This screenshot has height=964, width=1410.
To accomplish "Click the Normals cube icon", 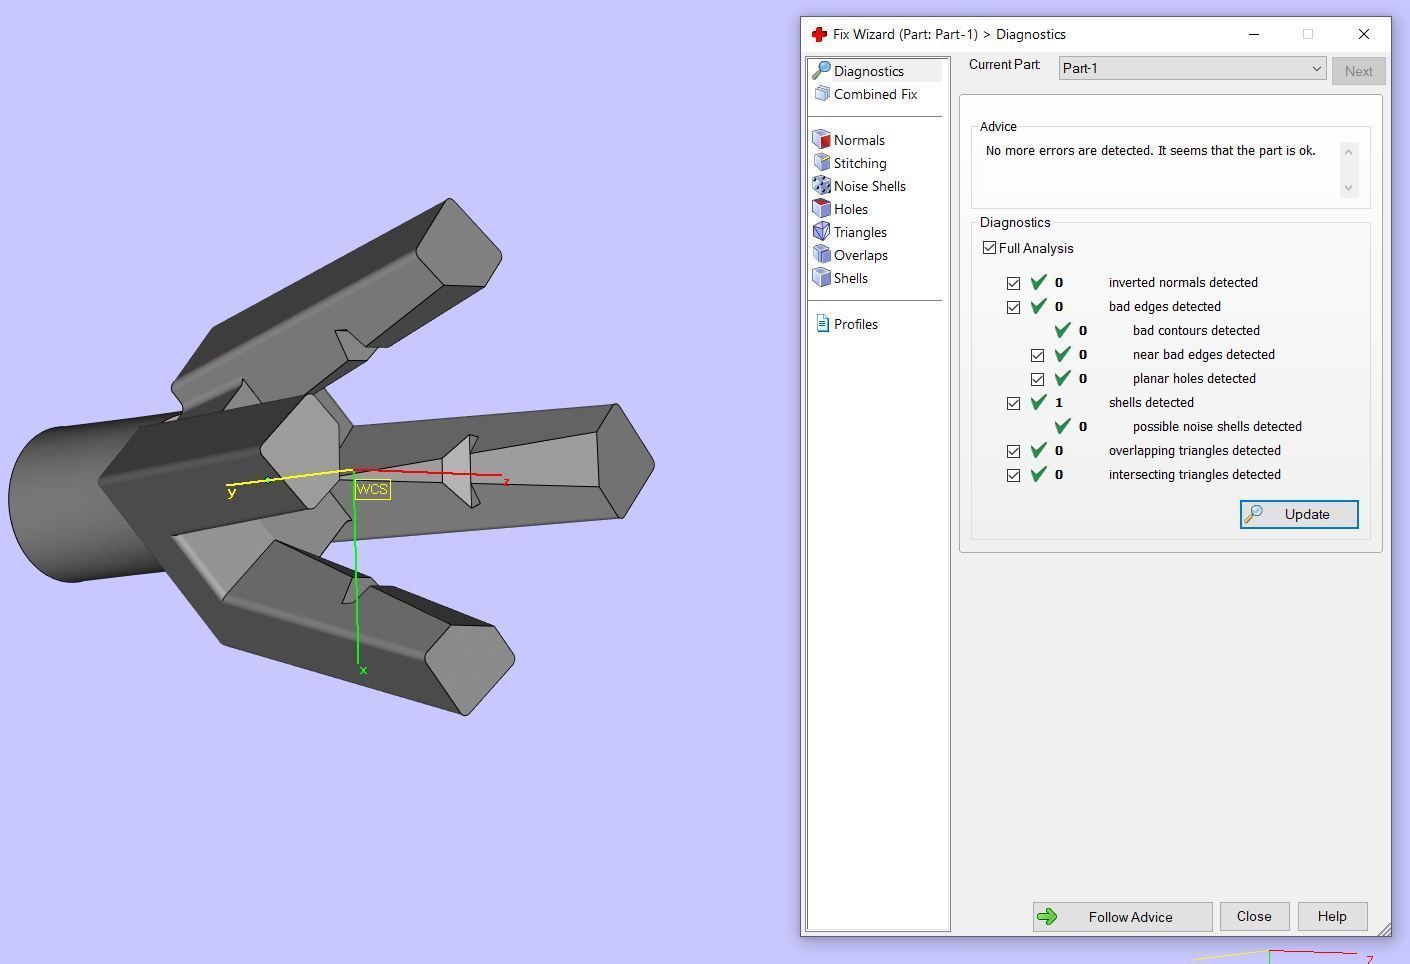I will pyautogui.click(x=822, y=139).
